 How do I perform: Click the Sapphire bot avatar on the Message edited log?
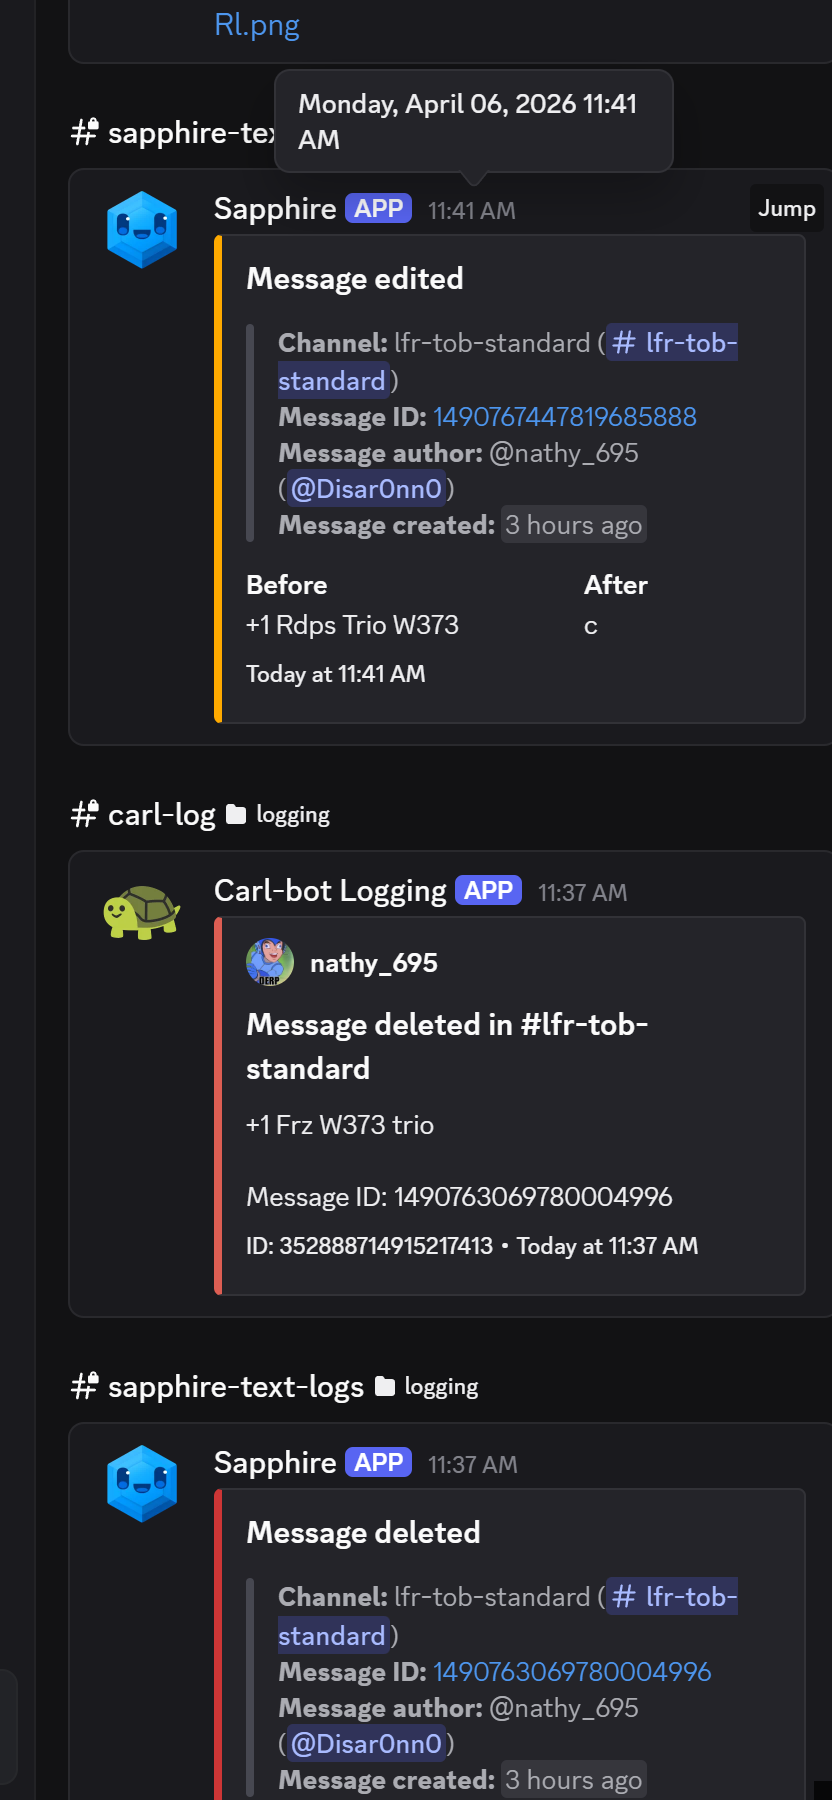(142, 229)
